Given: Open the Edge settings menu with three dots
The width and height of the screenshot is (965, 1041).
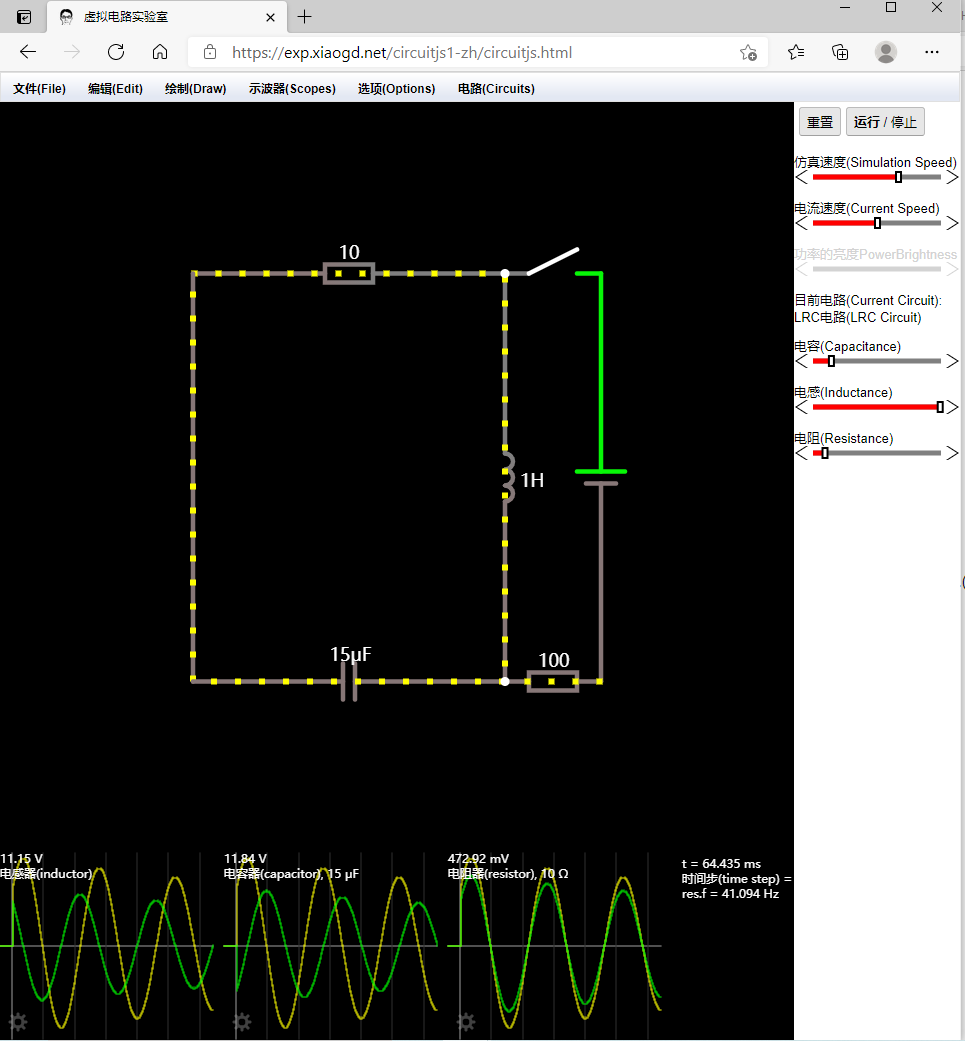Looking at the screenshot, I should (931, 52).
